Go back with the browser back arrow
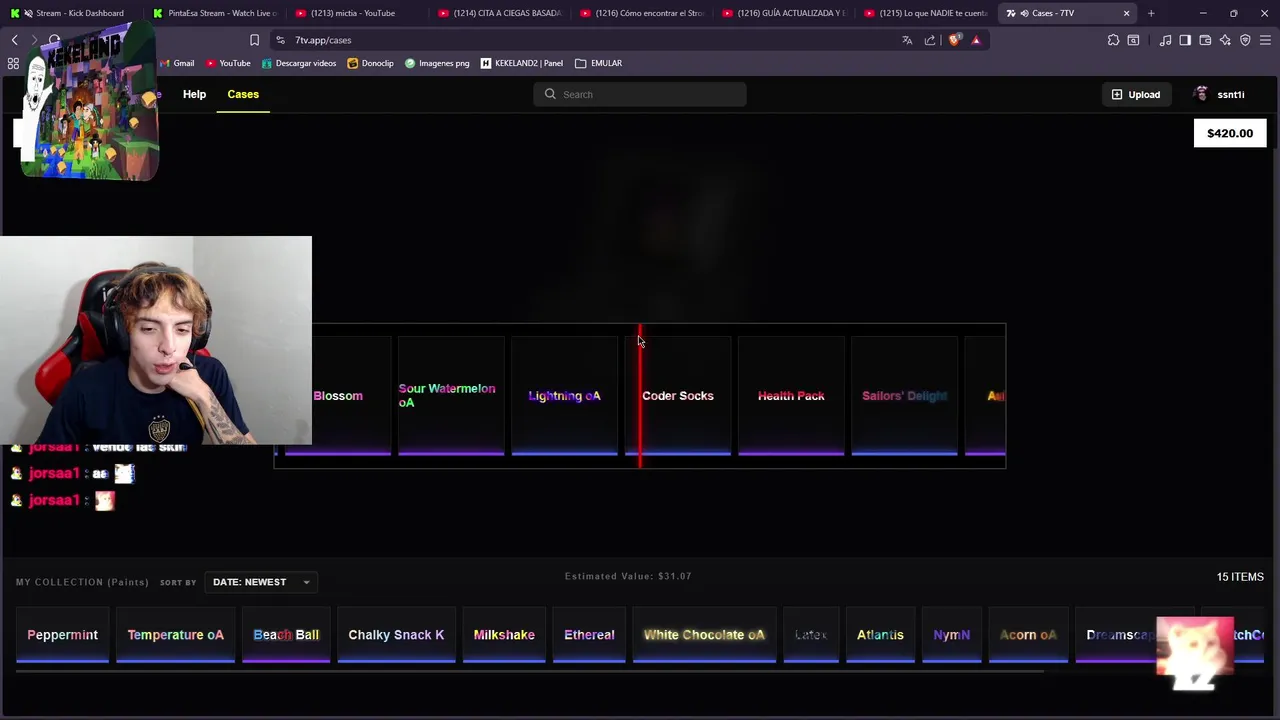This screenshot has height=720, width=1280. tap(14, 40)
